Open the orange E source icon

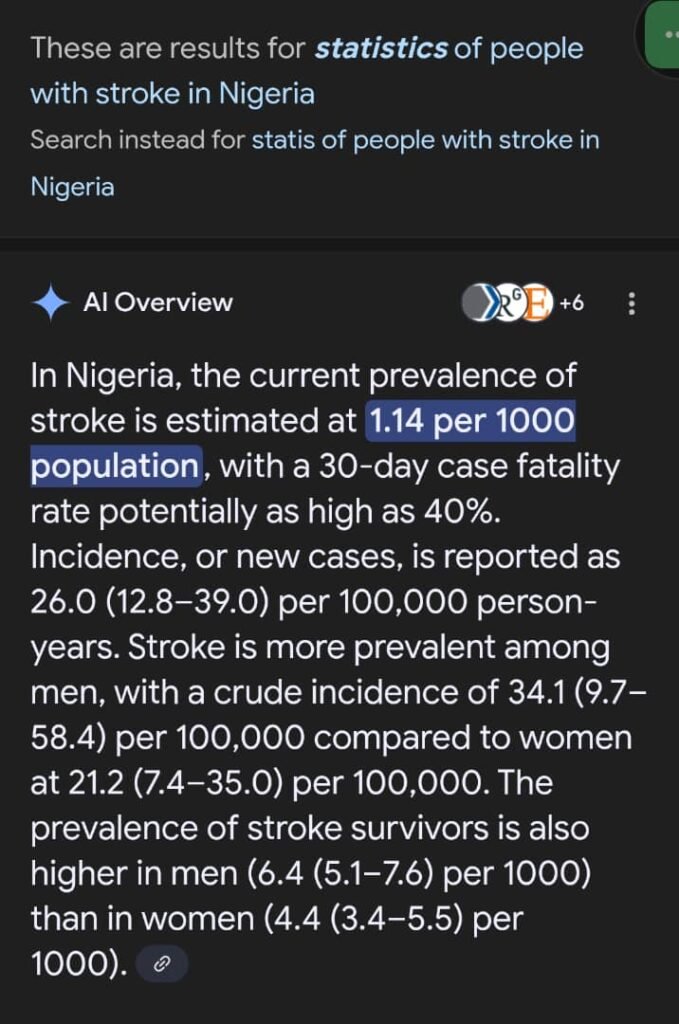pos(537,303)
